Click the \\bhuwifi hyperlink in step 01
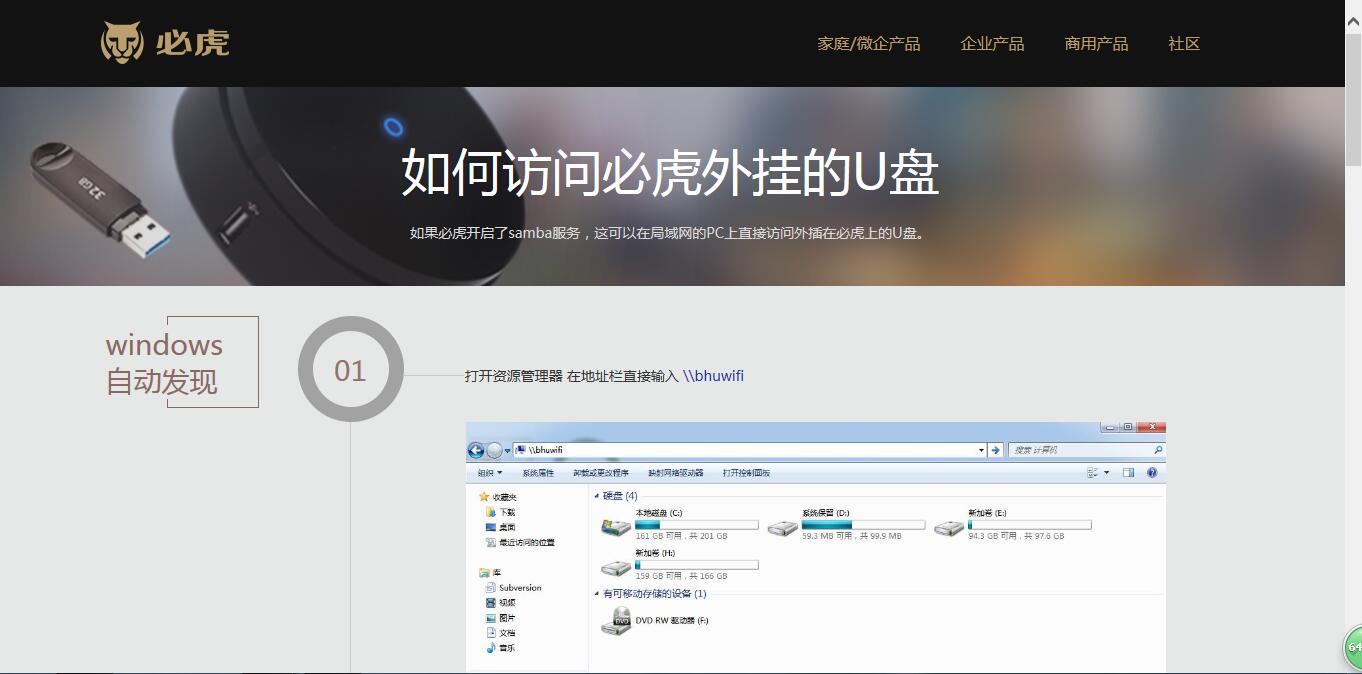Screen dimensions: 1362x674 click(x=713, y=375)
